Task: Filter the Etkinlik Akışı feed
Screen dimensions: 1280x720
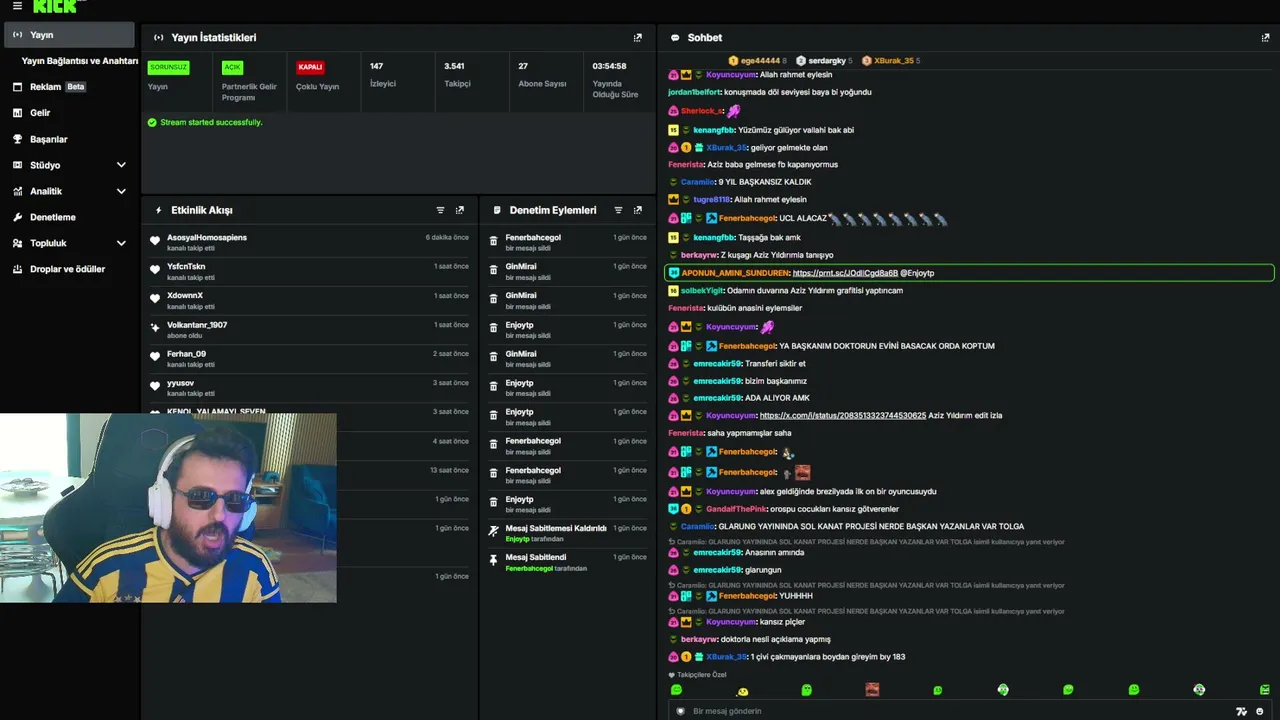Action: point(440,210)
